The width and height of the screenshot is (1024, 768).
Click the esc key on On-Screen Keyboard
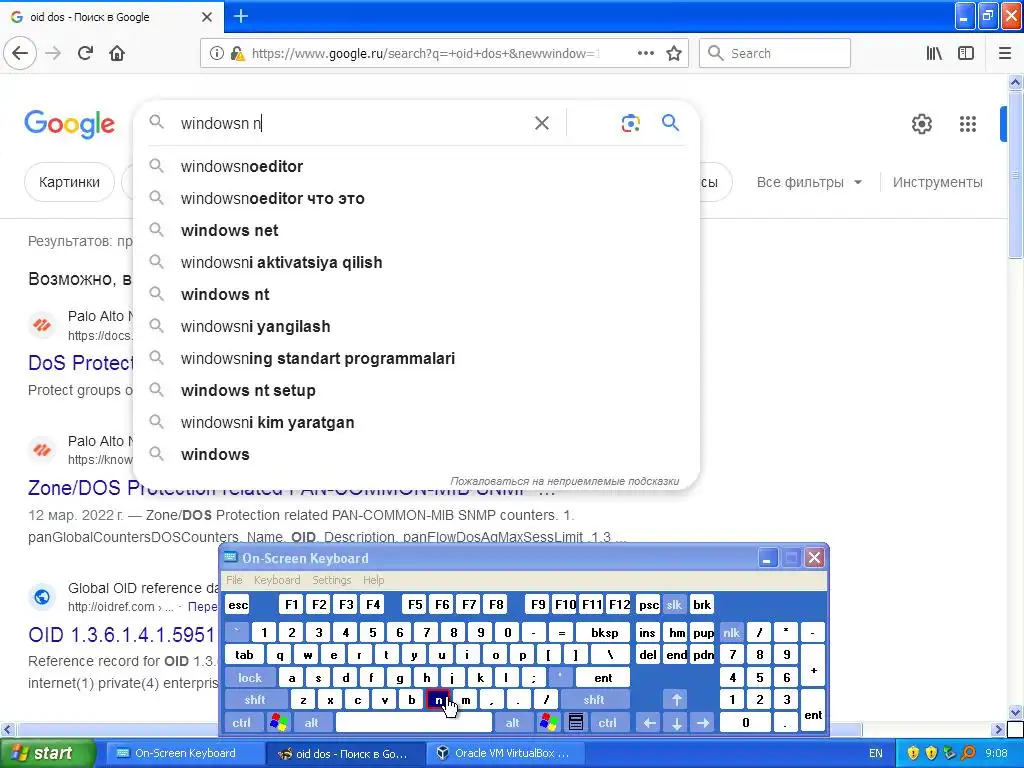pos(238,605)
